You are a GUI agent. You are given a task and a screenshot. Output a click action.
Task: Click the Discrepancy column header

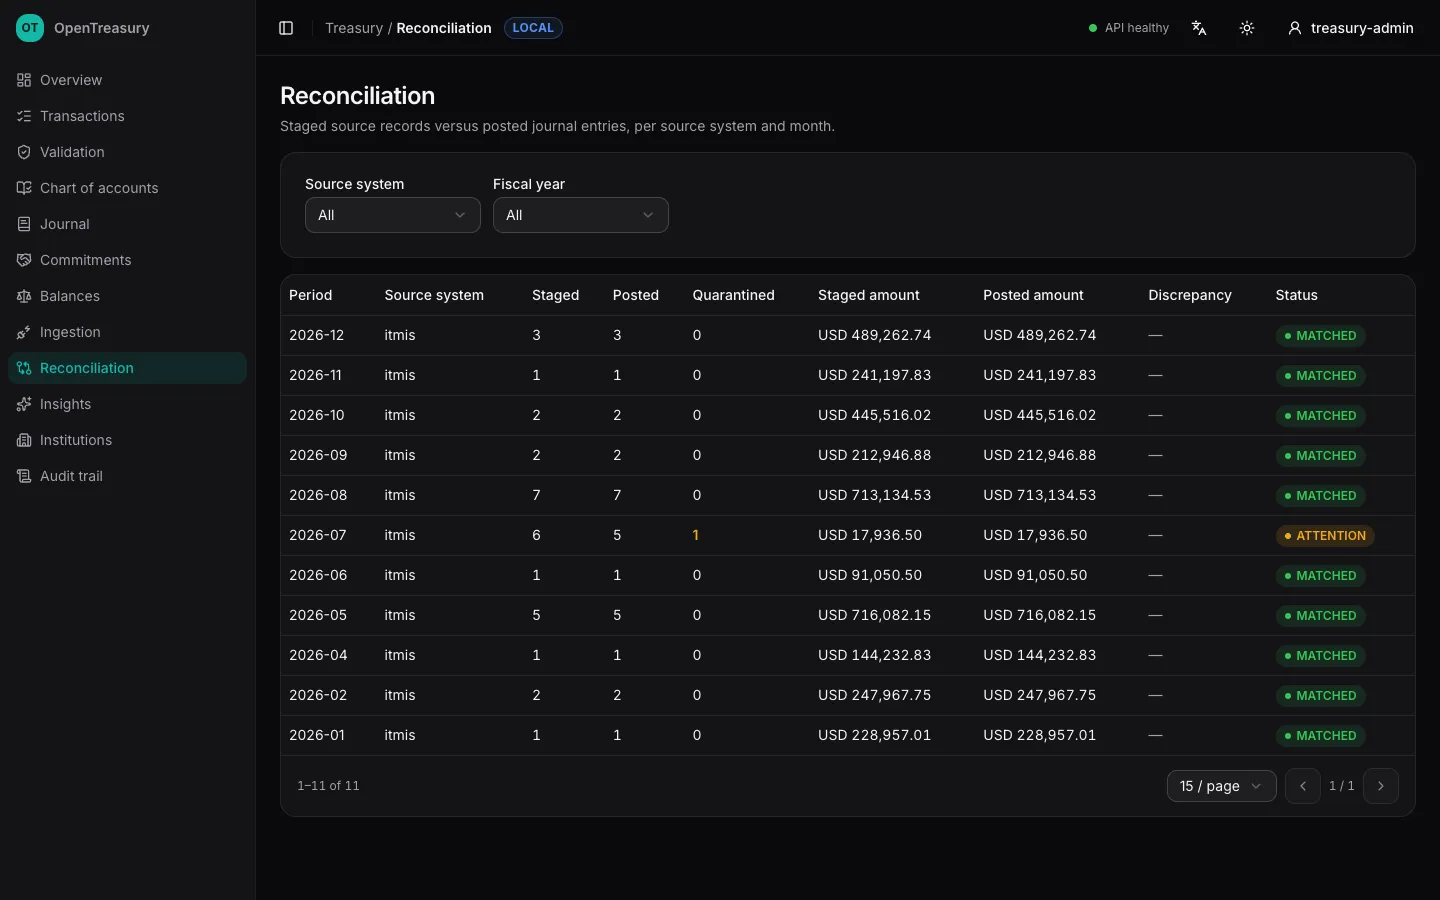click(x=1190, y=295)
